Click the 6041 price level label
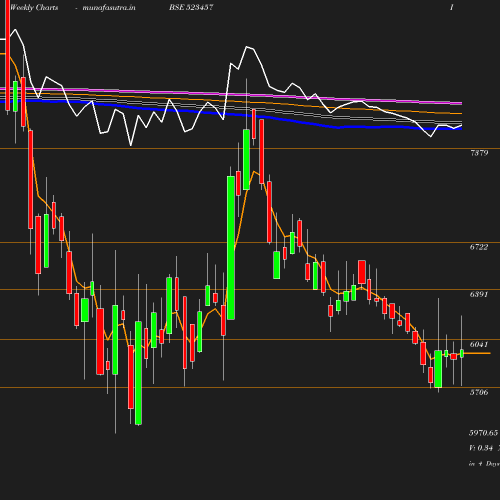 point(479,344)
